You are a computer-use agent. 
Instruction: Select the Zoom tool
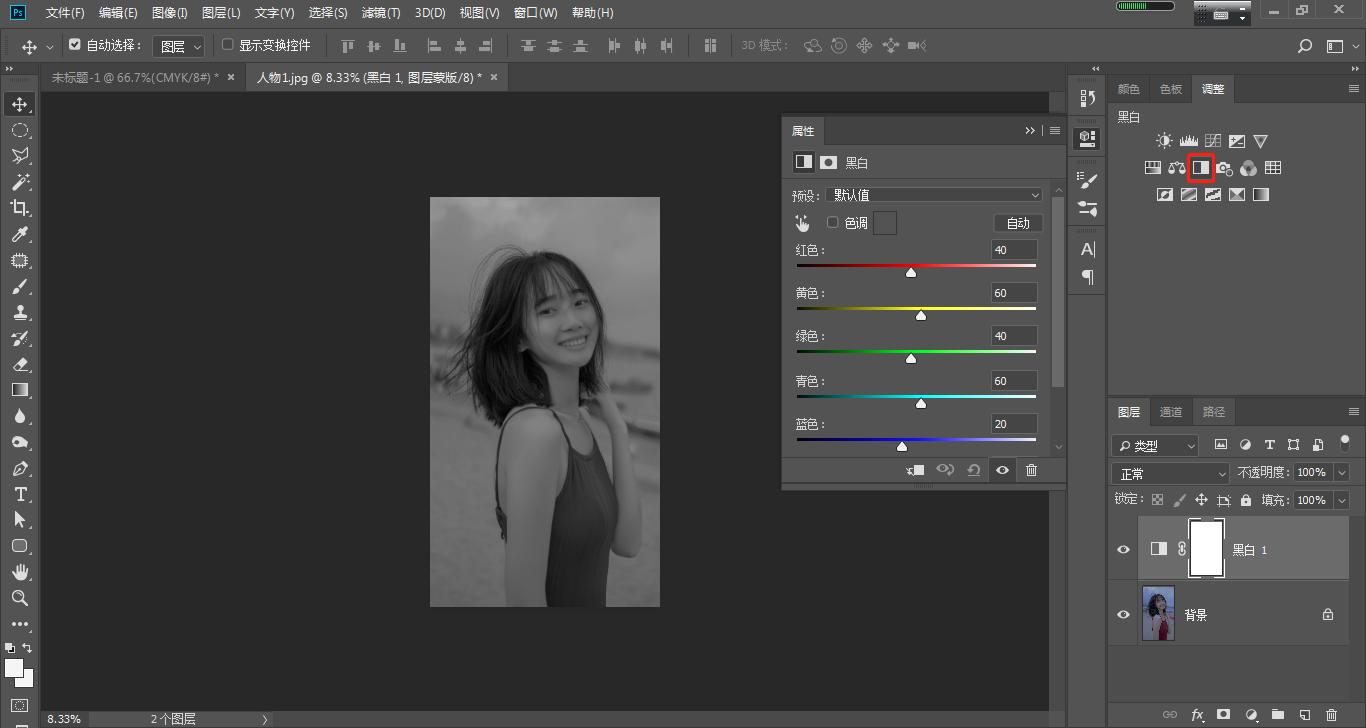click(19, 598)
